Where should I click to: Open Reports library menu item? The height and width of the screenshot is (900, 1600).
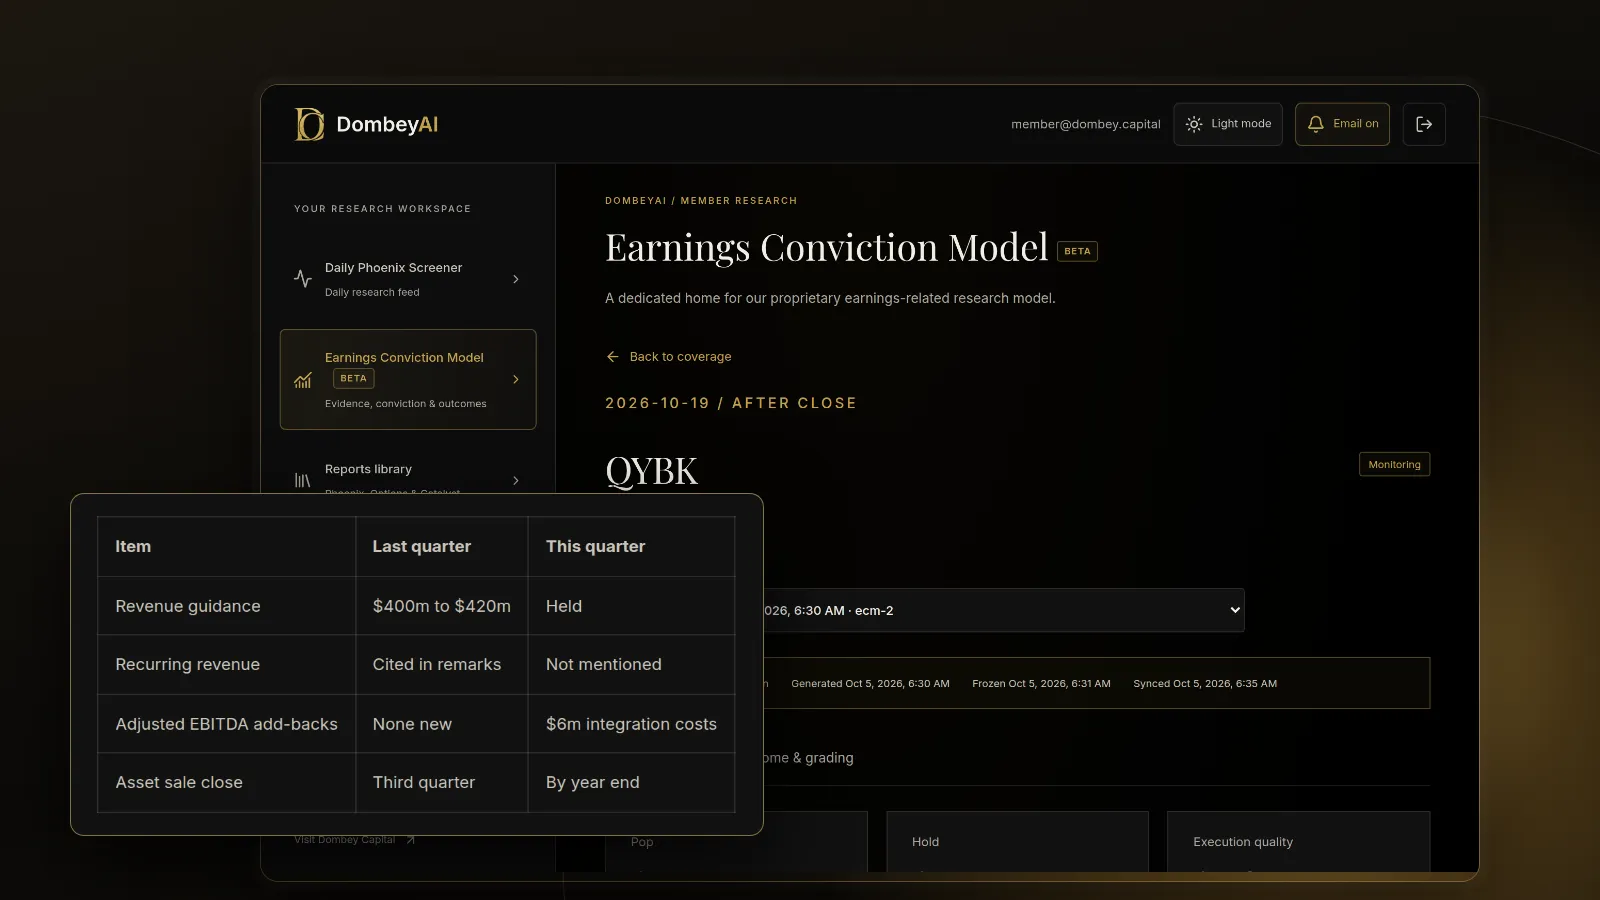pos(408,478)
